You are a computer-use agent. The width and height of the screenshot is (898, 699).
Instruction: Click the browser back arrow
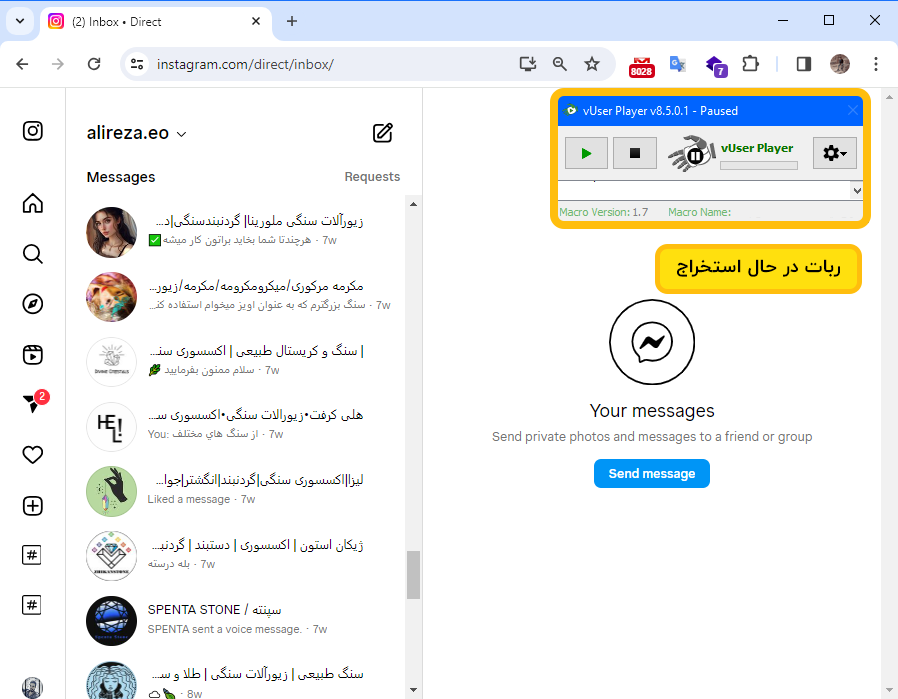tap(22, 64)
